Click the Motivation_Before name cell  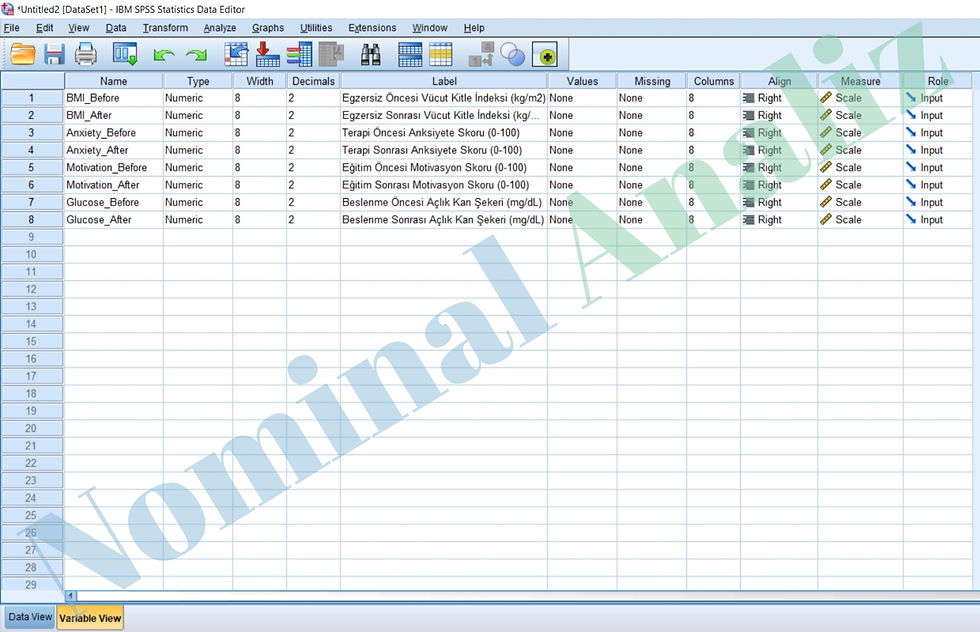tap(113, 168)
